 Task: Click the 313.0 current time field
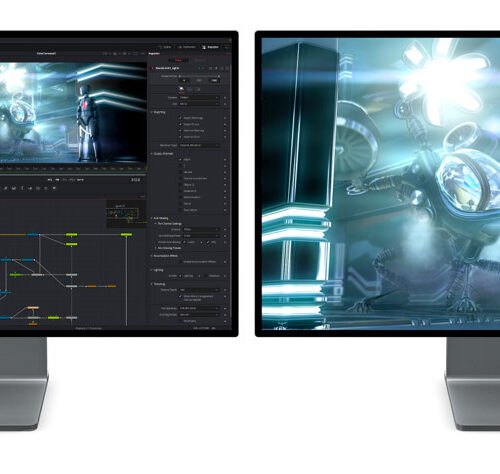(x=136, y=180)
